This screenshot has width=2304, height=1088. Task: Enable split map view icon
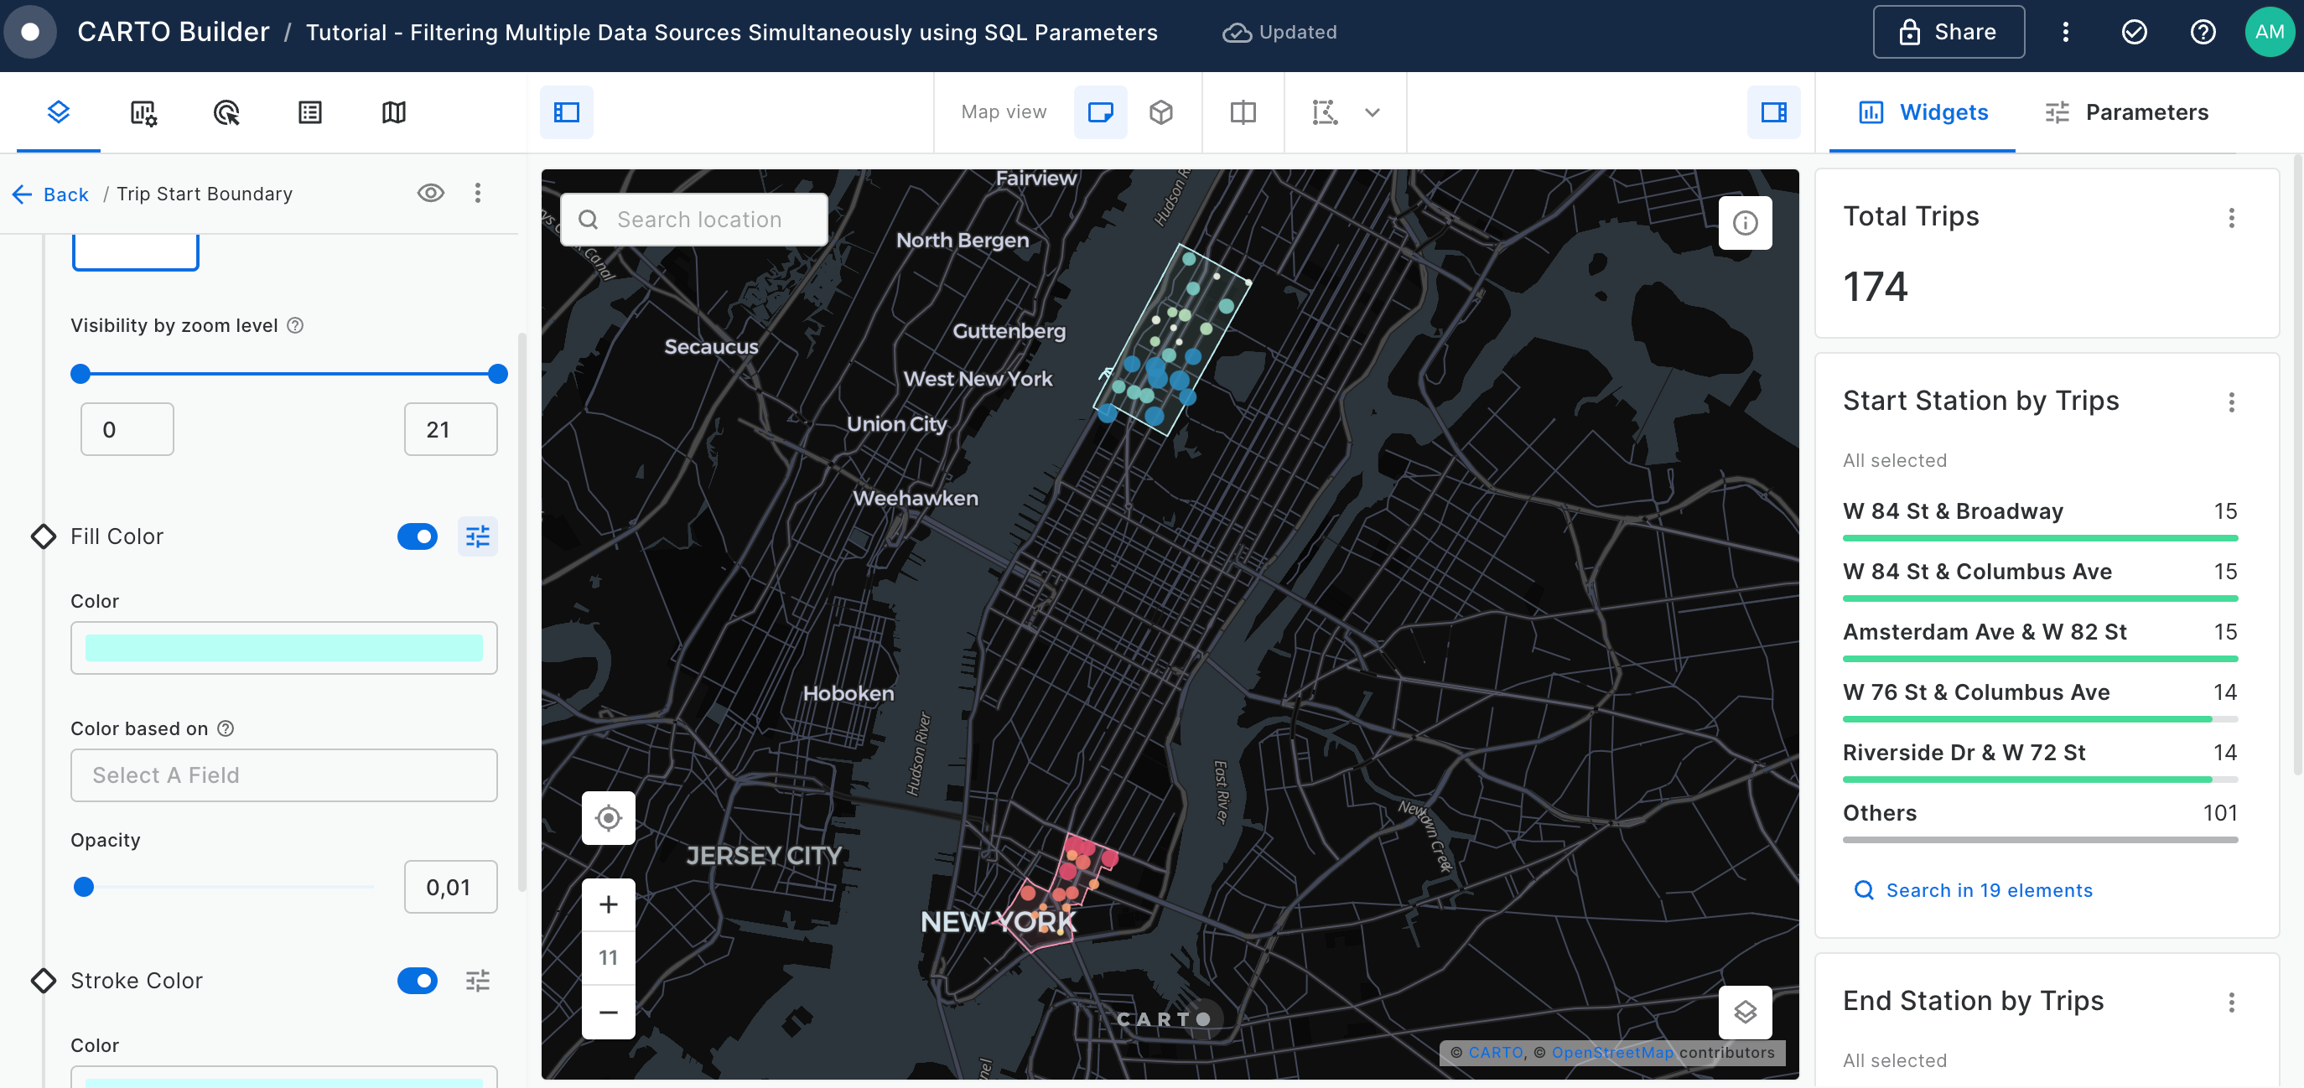tap(1243, 112)
